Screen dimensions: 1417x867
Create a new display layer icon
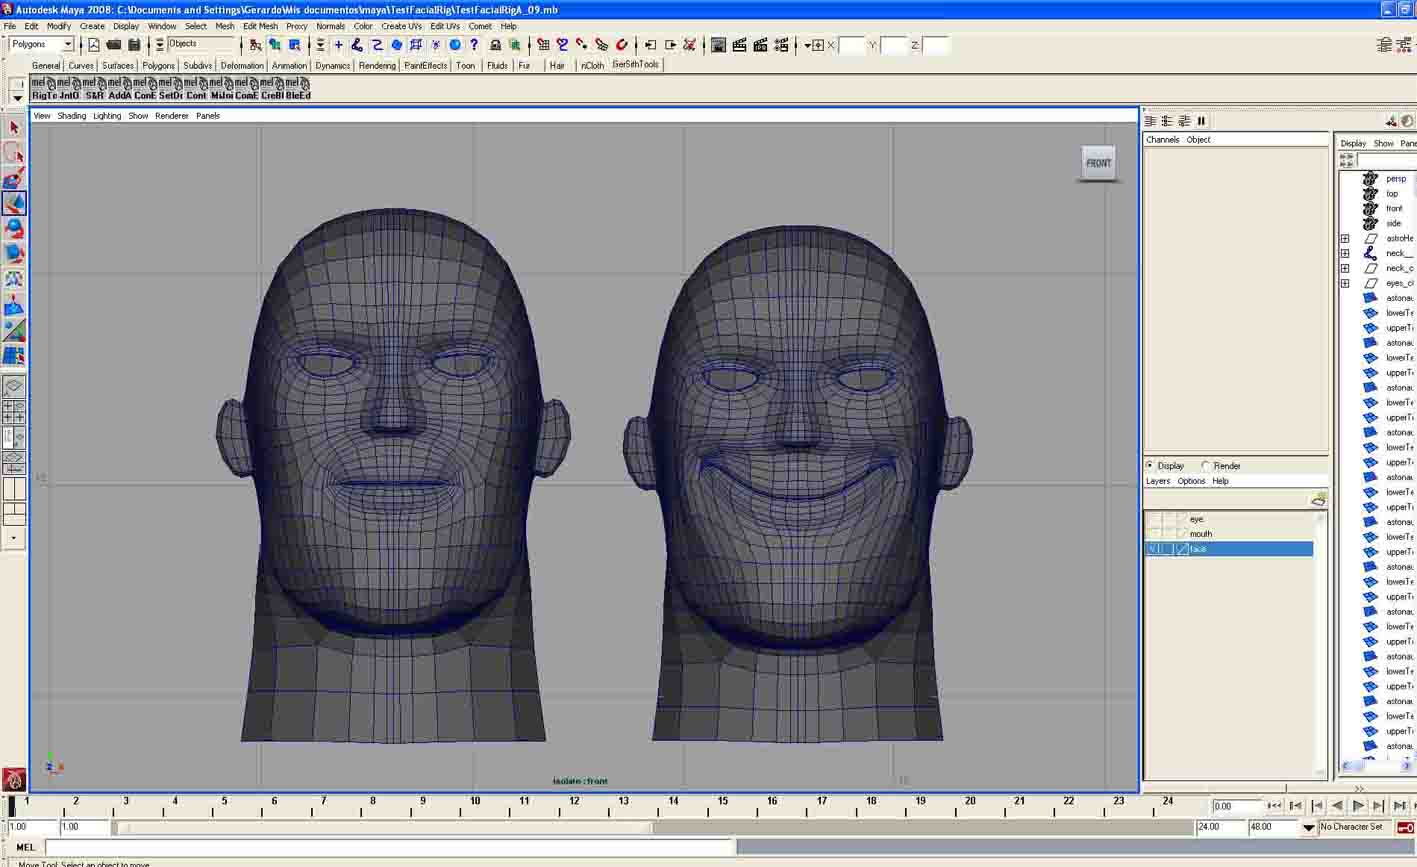point(1318,499)
